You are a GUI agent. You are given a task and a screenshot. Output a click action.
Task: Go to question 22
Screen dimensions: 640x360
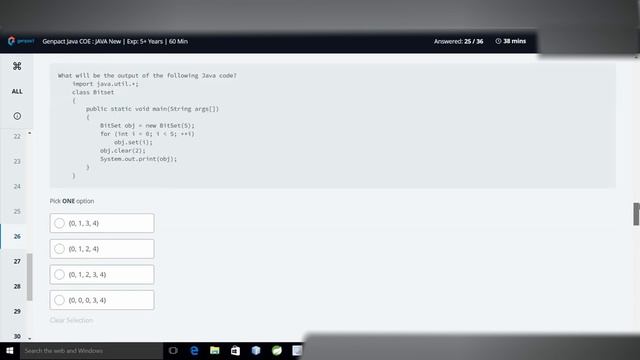pyautogui.click(x=17, y=136)
